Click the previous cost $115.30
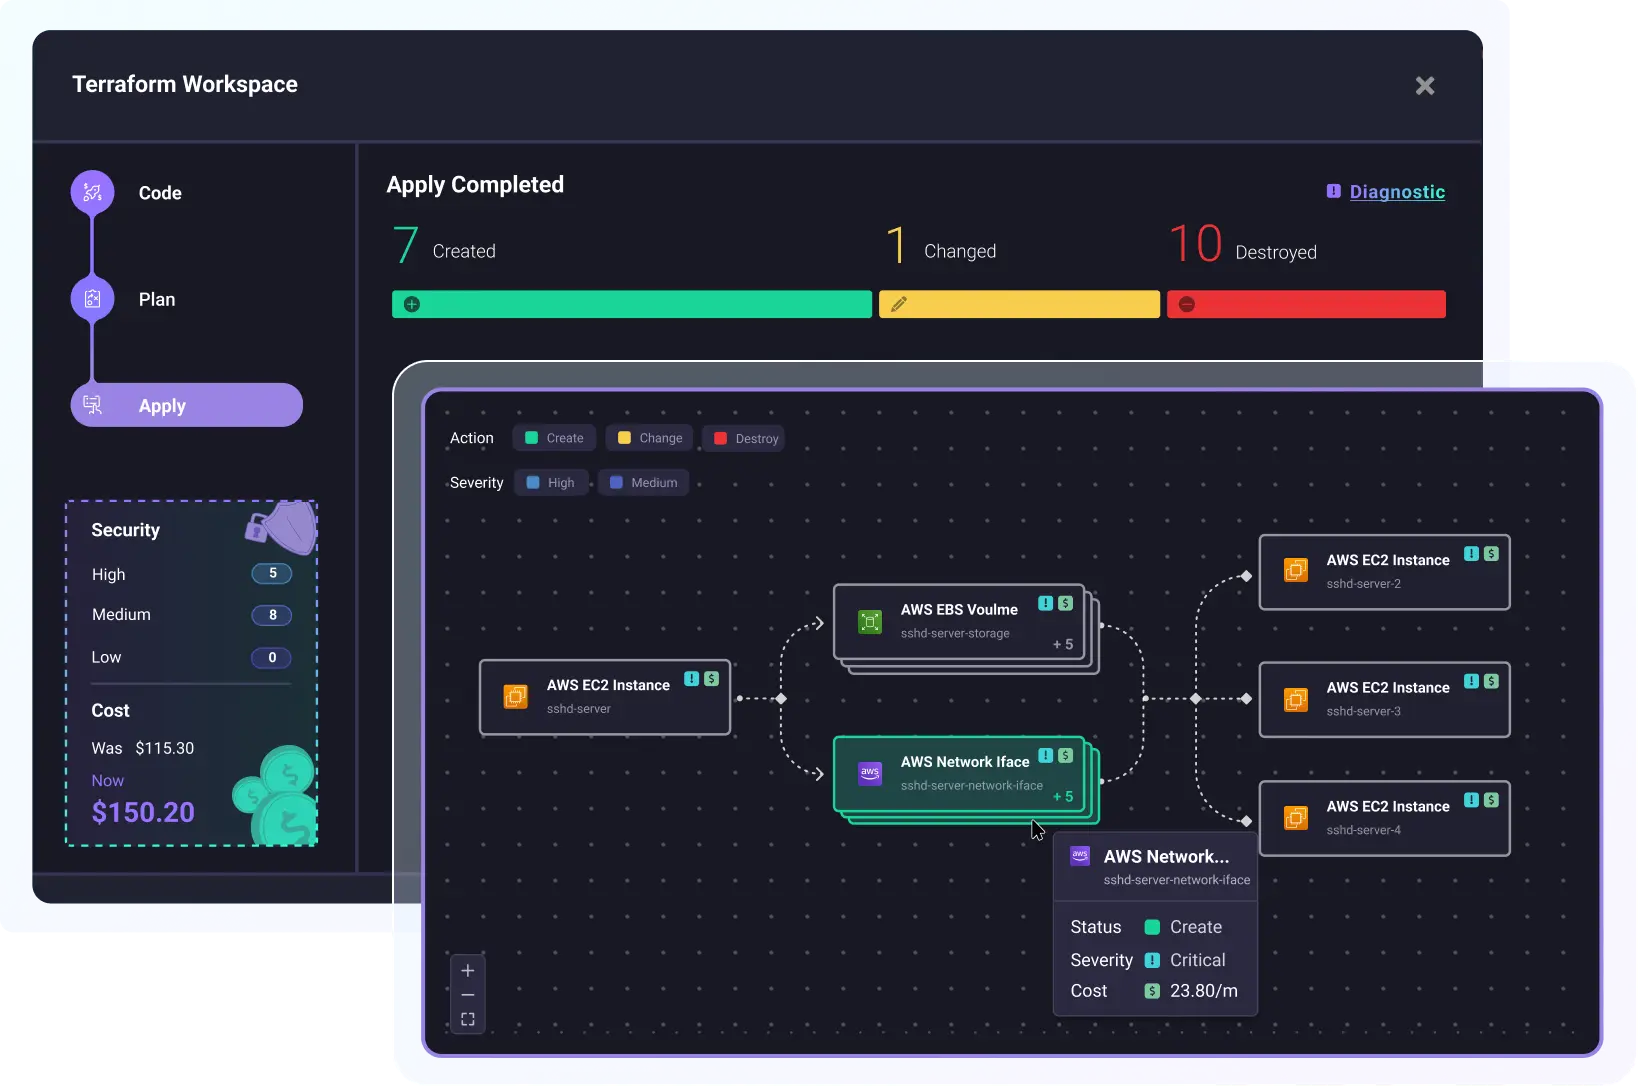The height and width of the screenshot is (1086, 1638). (x=165, y=748)
